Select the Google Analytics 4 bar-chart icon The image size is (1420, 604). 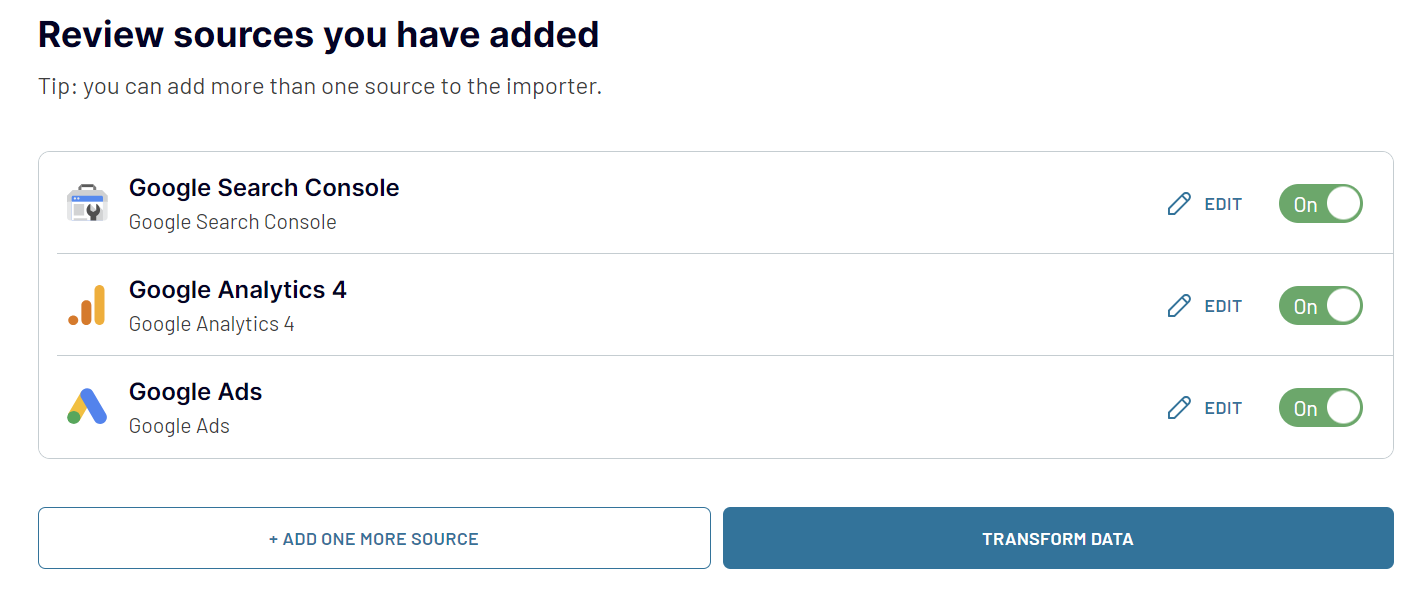pyautogui.click(x=87, y=304)
